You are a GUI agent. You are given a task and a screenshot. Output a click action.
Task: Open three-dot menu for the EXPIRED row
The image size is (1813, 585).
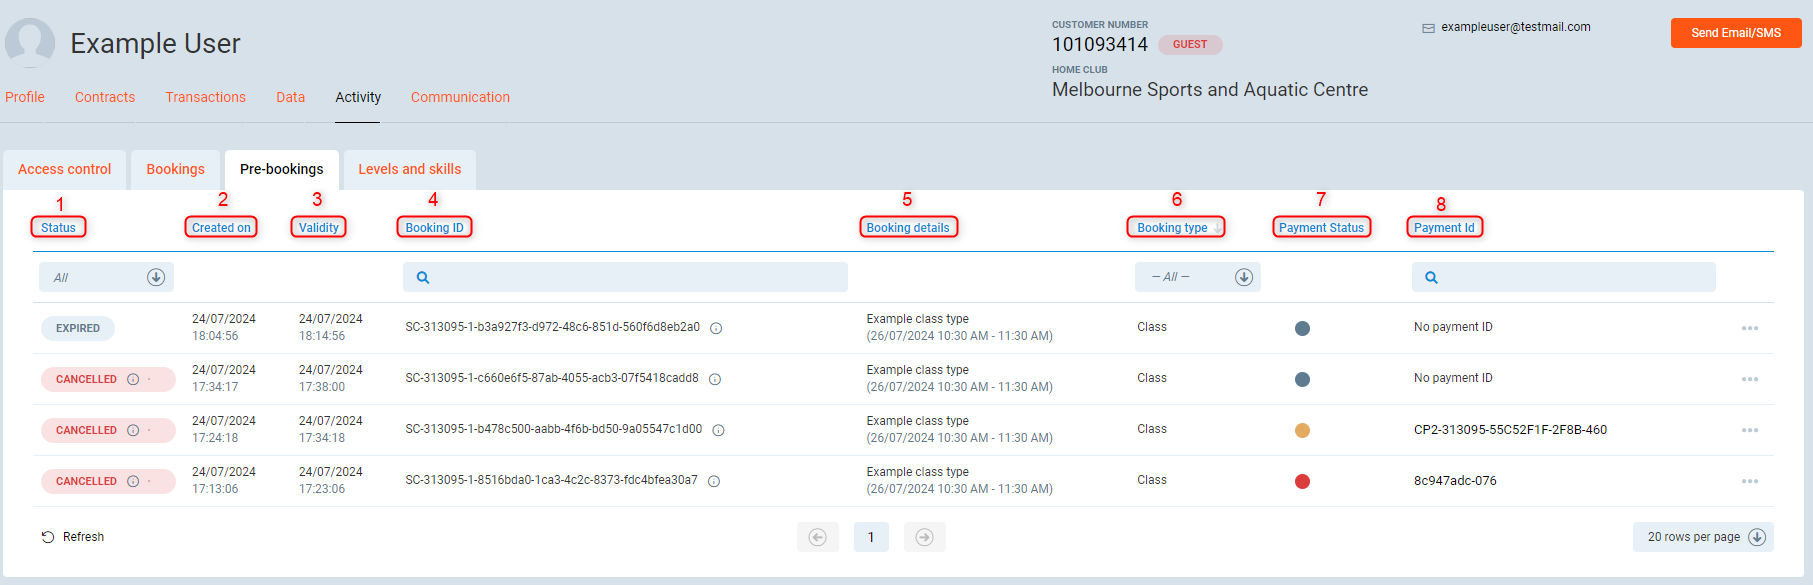[1749, 328]
